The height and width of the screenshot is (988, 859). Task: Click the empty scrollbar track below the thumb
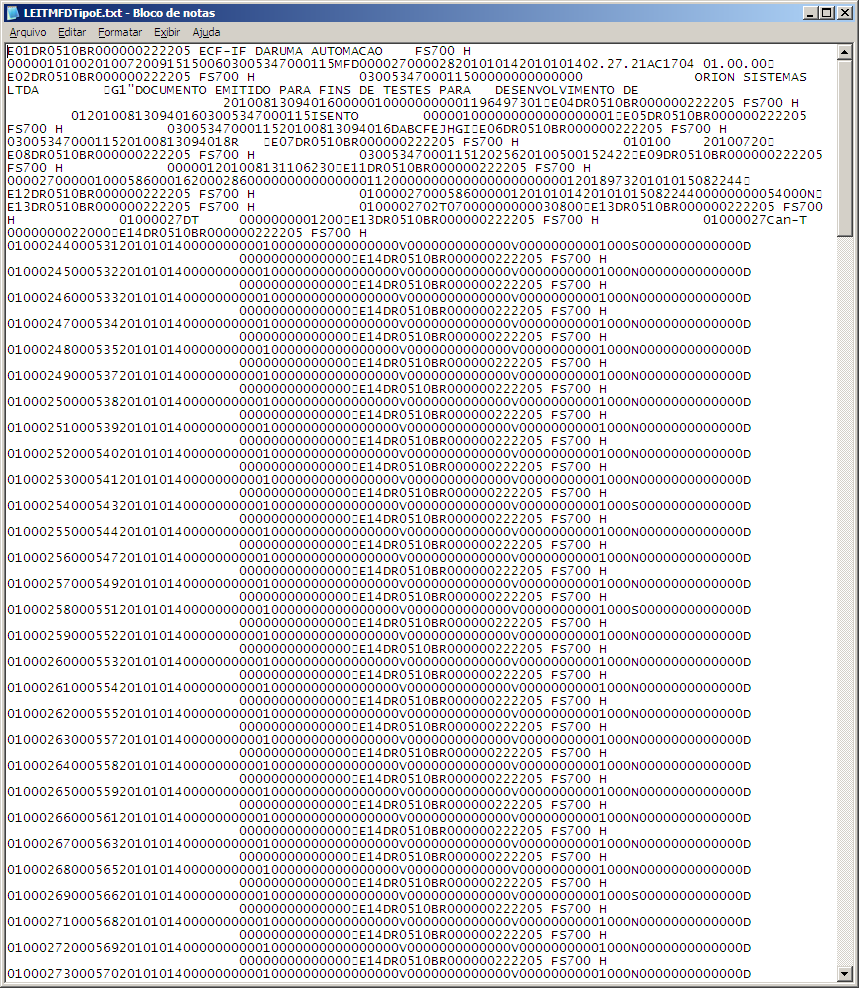click(x=845, y=600)
